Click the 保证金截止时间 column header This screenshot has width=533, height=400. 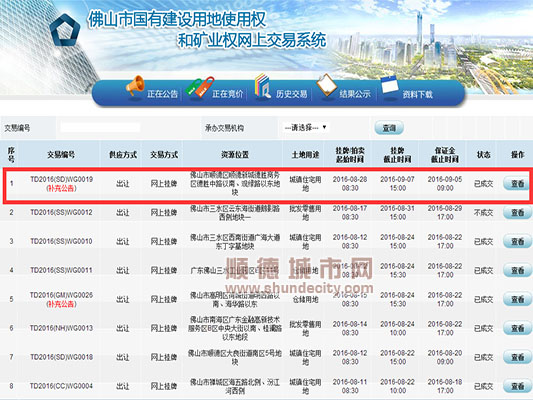coord(445,155)
